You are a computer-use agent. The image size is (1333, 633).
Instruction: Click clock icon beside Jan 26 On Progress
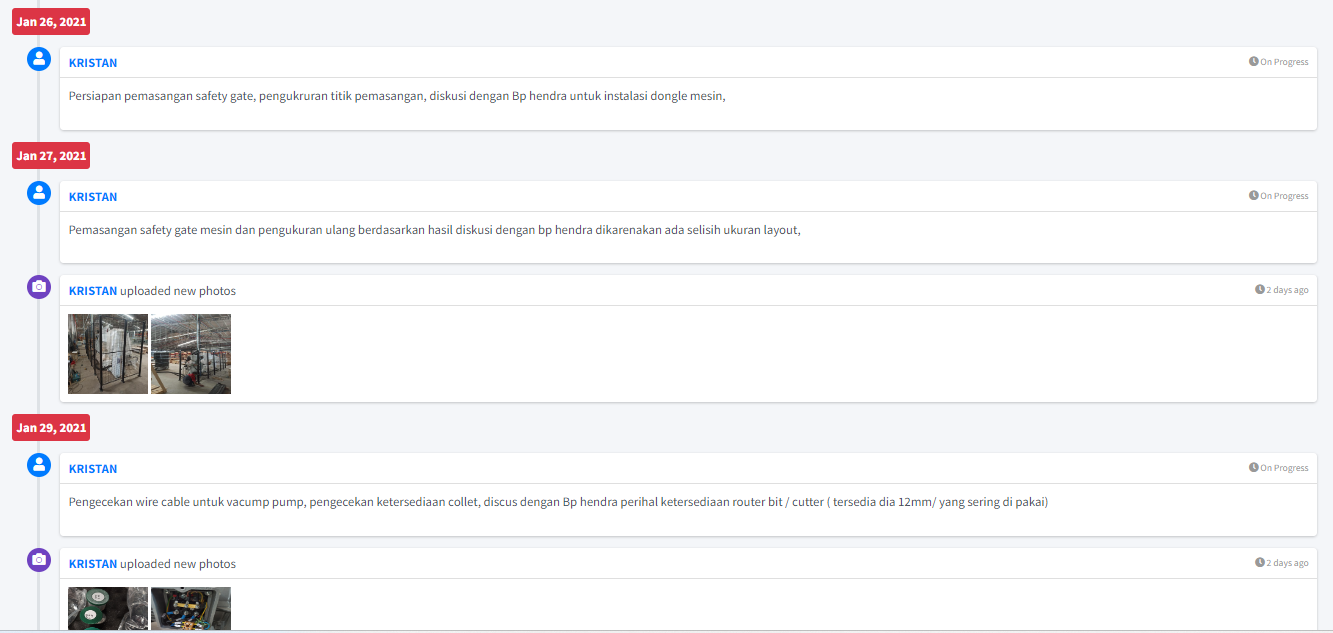[x=1253, y=62]
